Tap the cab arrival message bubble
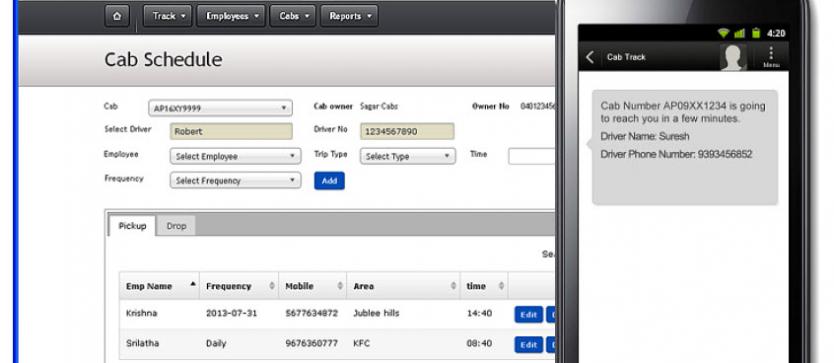 685,147
